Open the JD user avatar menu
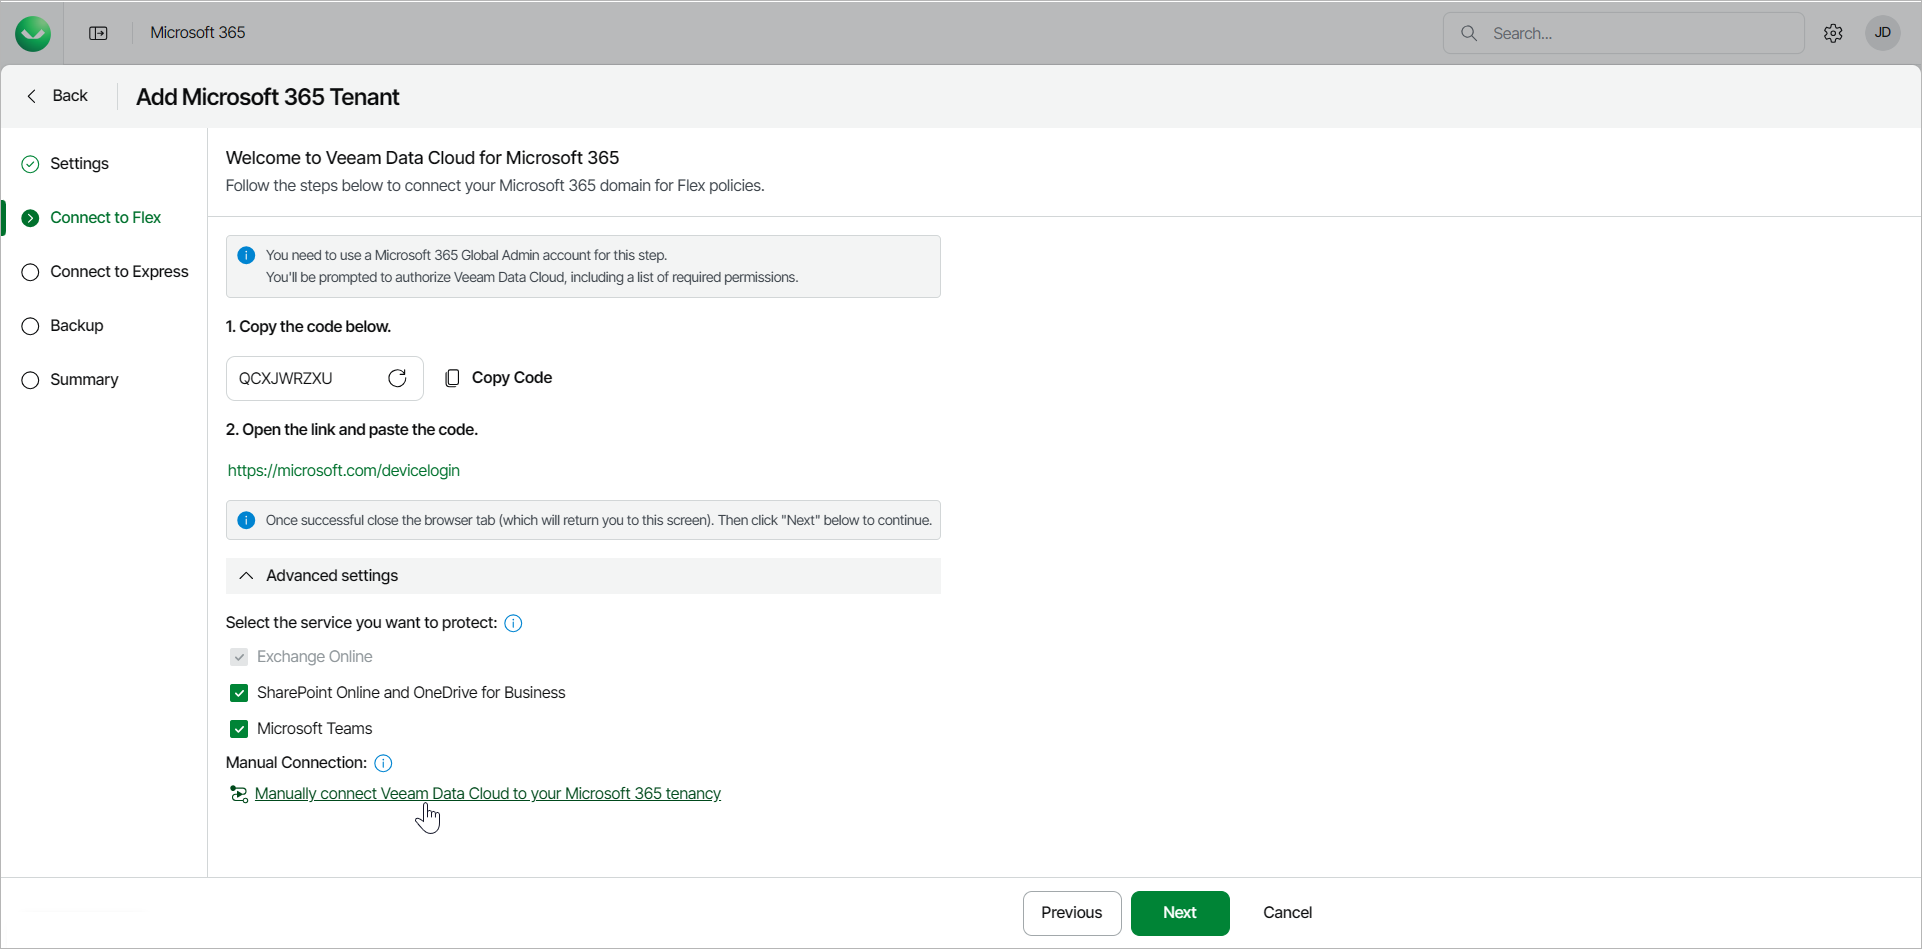Image resolution: width=1922 pixels, height=949 pixels. [1882, 33]
